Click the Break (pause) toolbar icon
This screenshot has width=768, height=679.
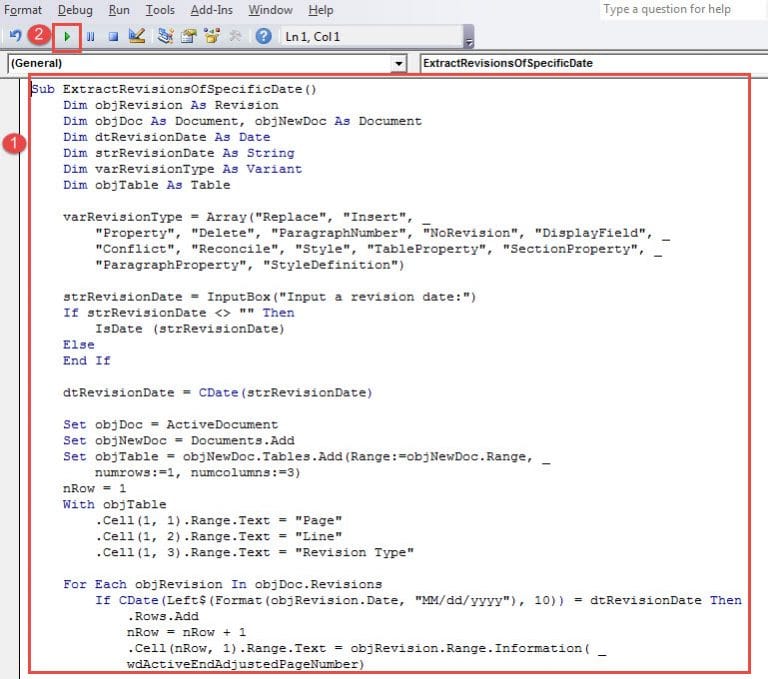click(91, 37)
